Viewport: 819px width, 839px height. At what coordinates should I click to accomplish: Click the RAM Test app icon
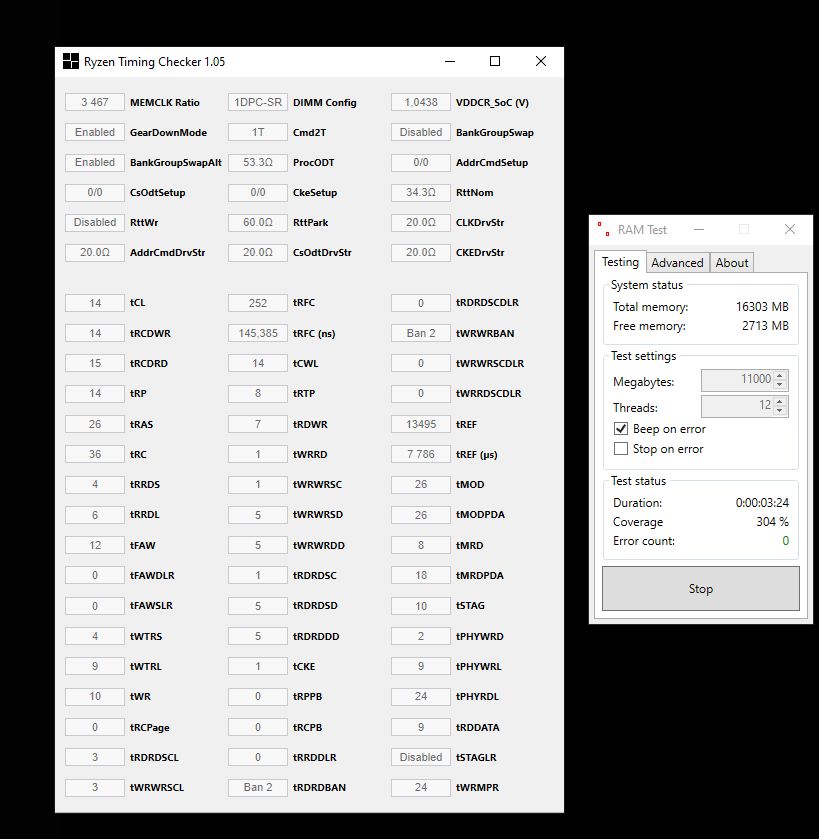(x=604, y=230)
